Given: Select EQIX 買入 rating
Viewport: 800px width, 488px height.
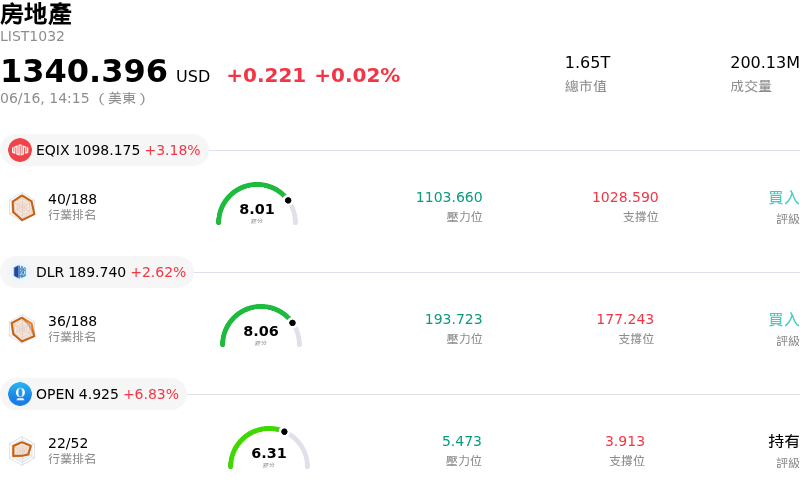Looking at the screenshot, I should coord(784,197).
